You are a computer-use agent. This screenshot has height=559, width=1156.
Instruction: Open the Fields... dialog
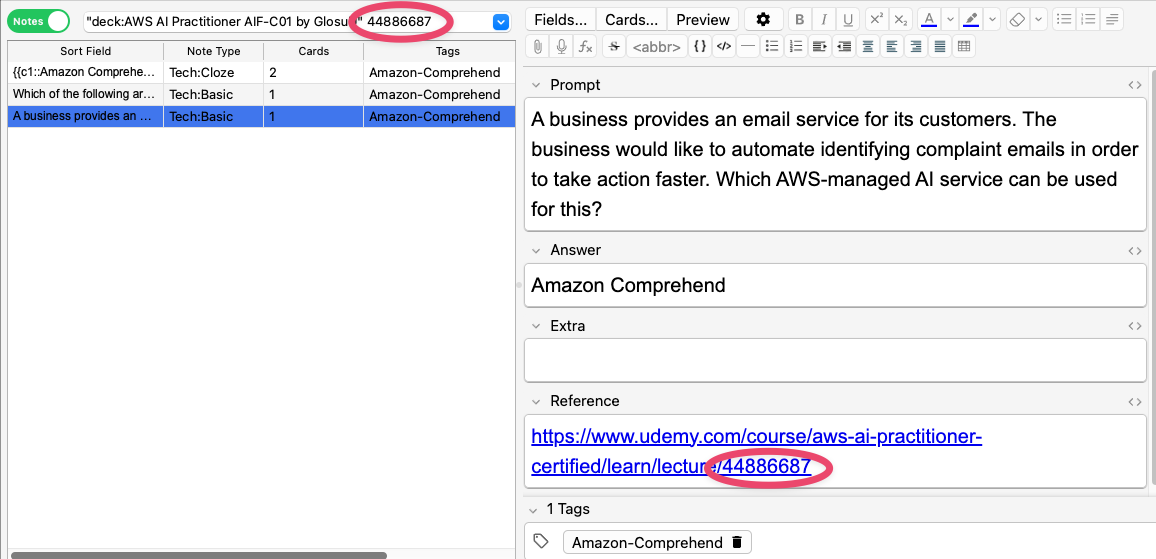(560, 19)
